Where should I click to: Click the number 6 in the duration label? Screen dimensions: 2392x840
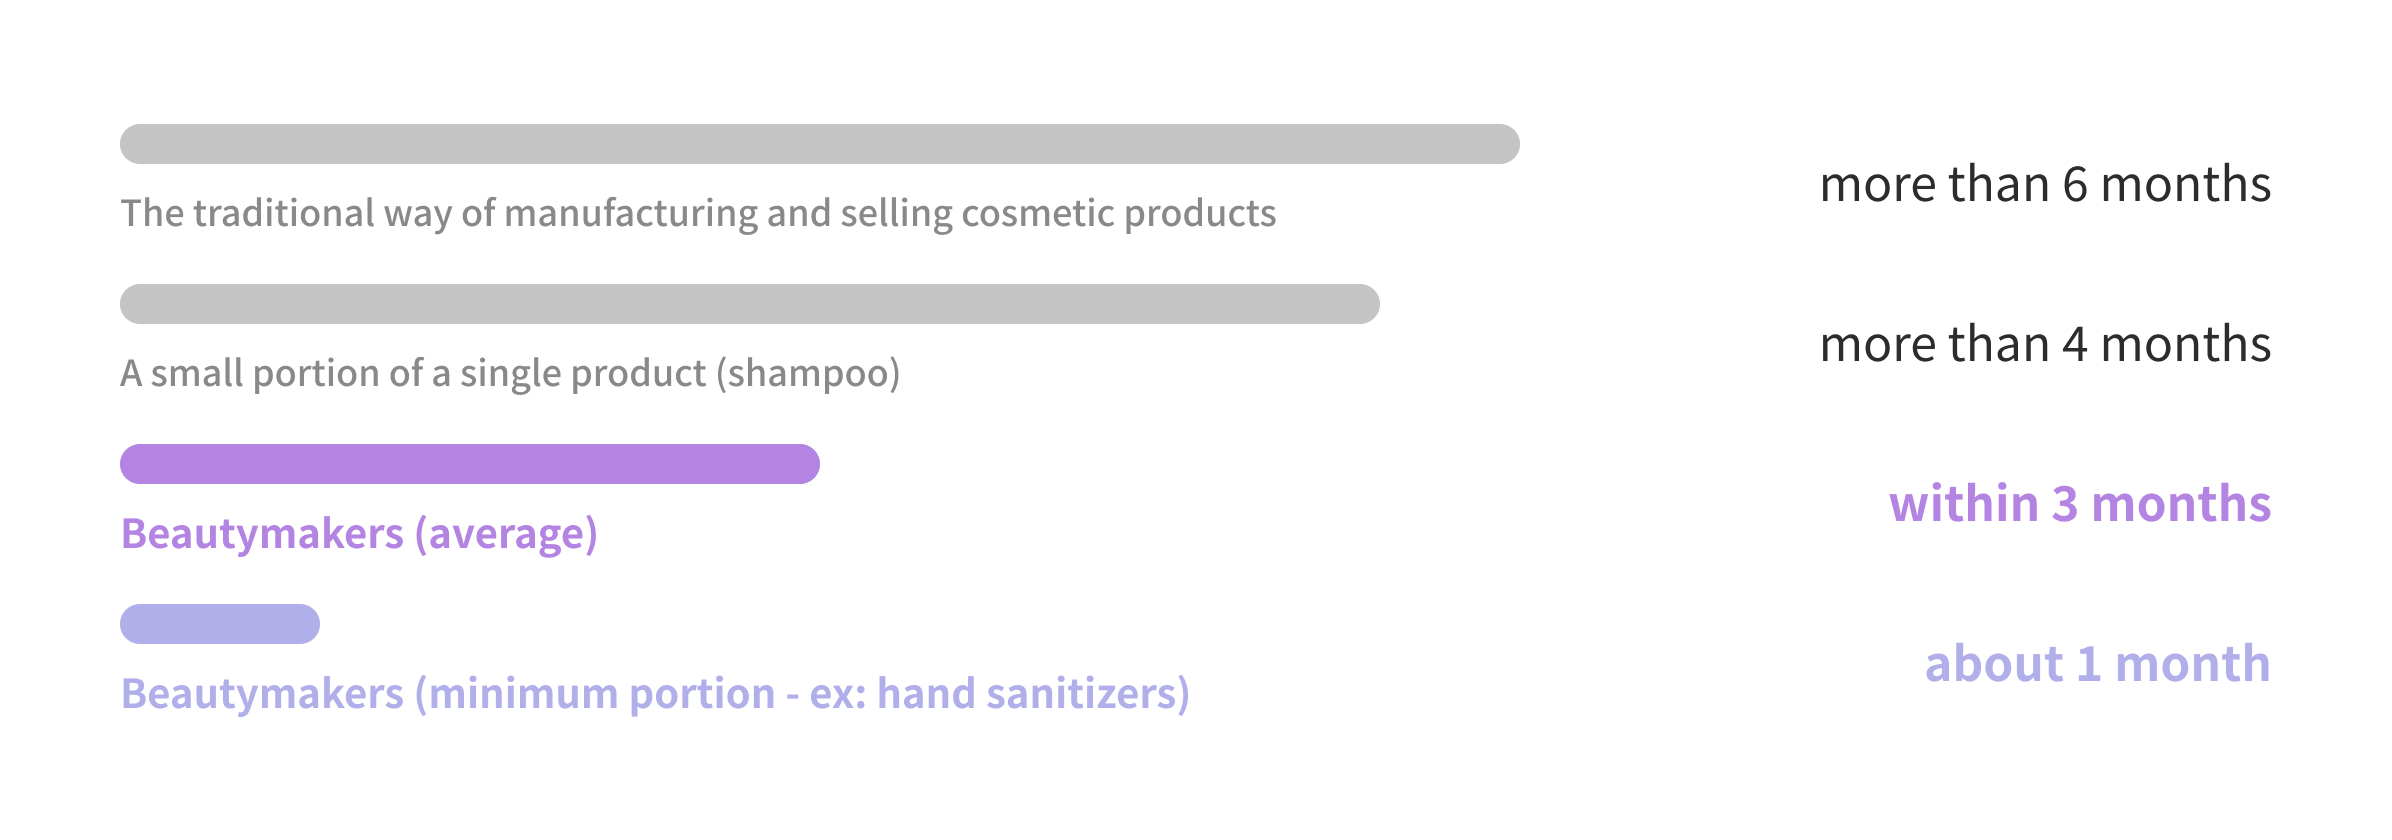pyautogui.click(x=2075, y=185)
